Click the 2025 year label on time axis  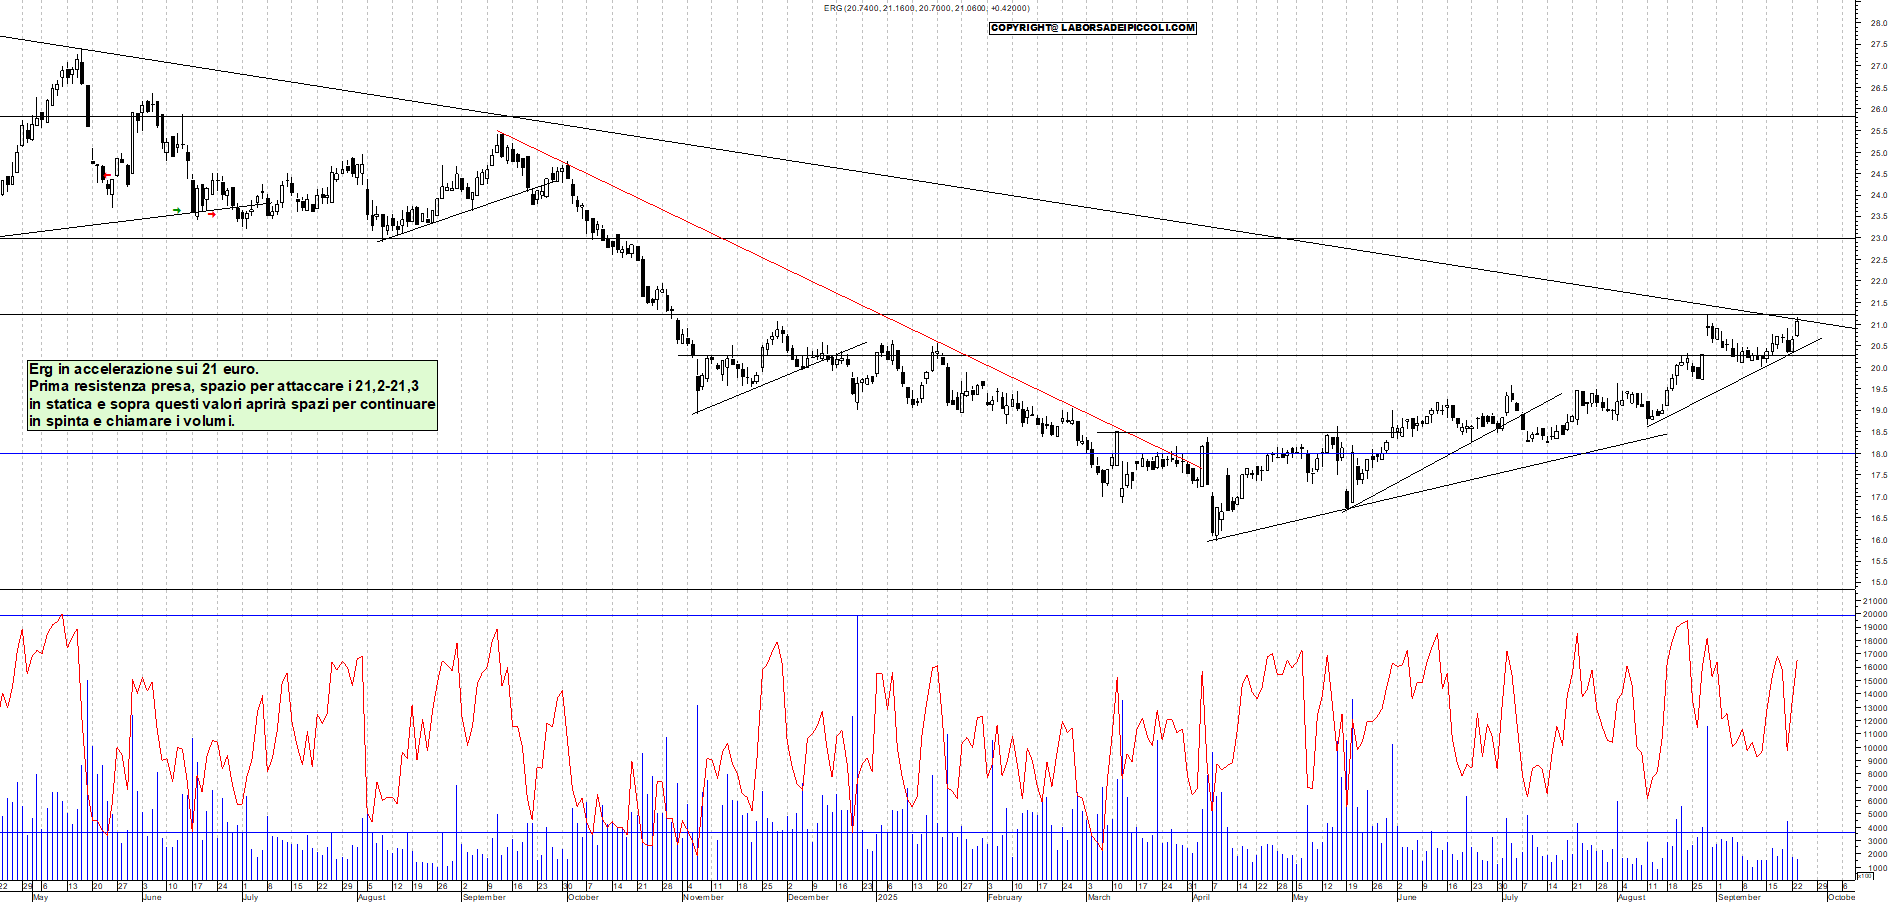(887, 897)
